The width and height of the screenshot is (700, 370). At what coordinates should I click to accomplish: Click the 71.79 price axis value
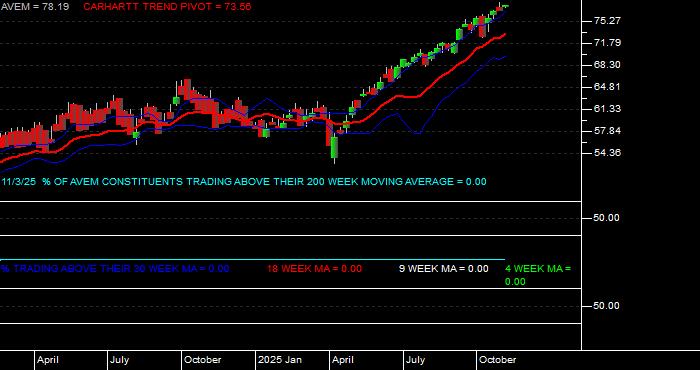[x=608, y=43]
